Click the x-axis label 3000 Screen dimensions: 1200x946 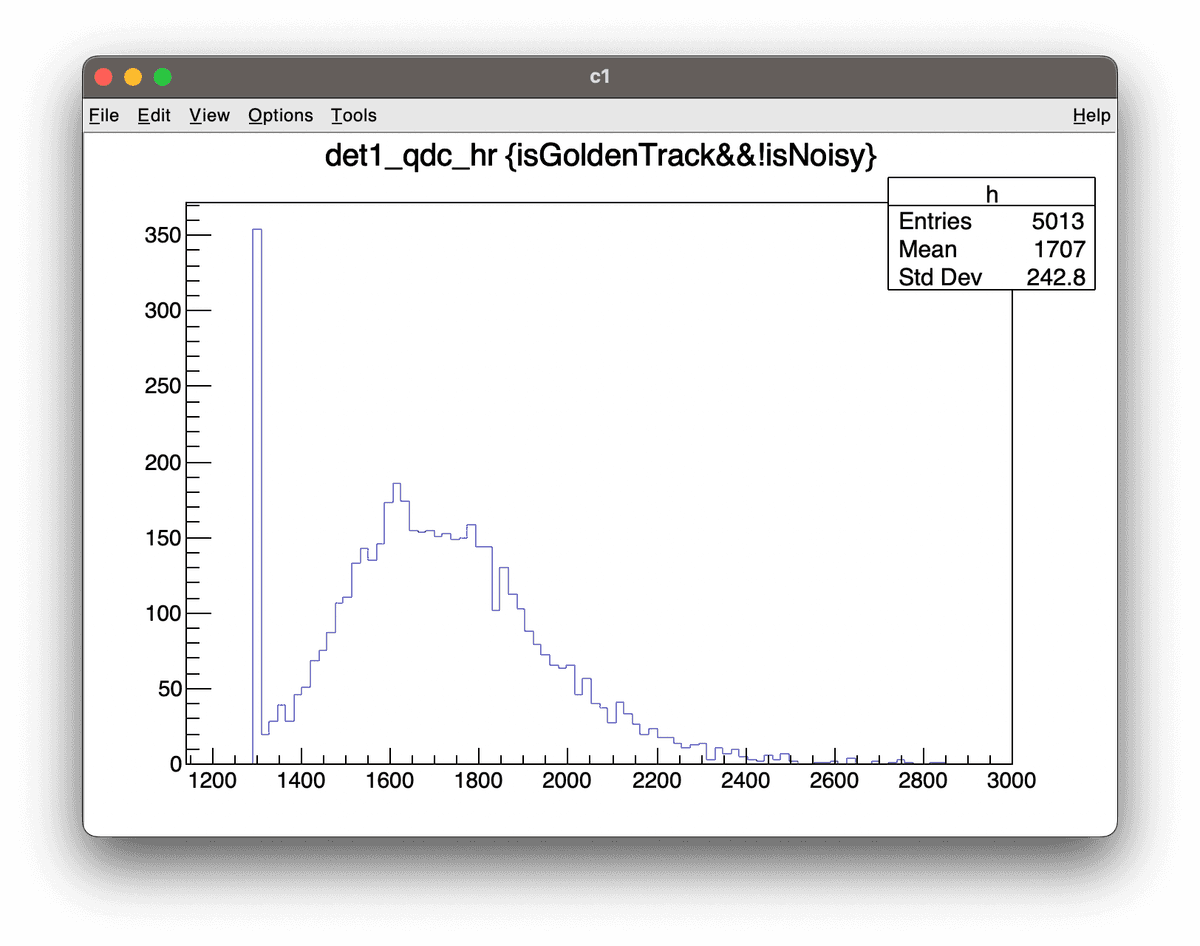point(1011,781)
